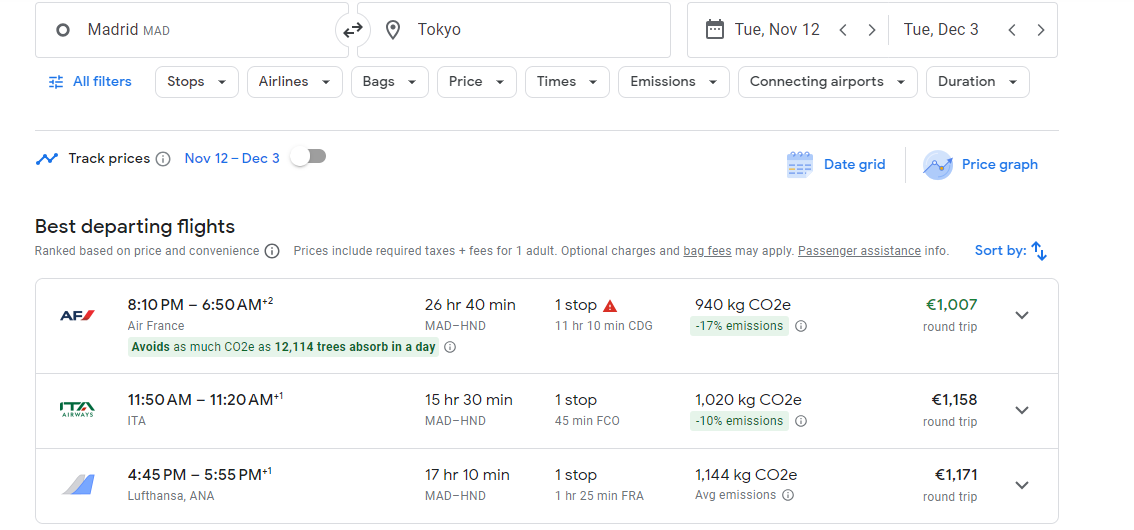Click the -10% emissions badge
The width and height of the screenshot is (1134, 530).
click(739, 421)
